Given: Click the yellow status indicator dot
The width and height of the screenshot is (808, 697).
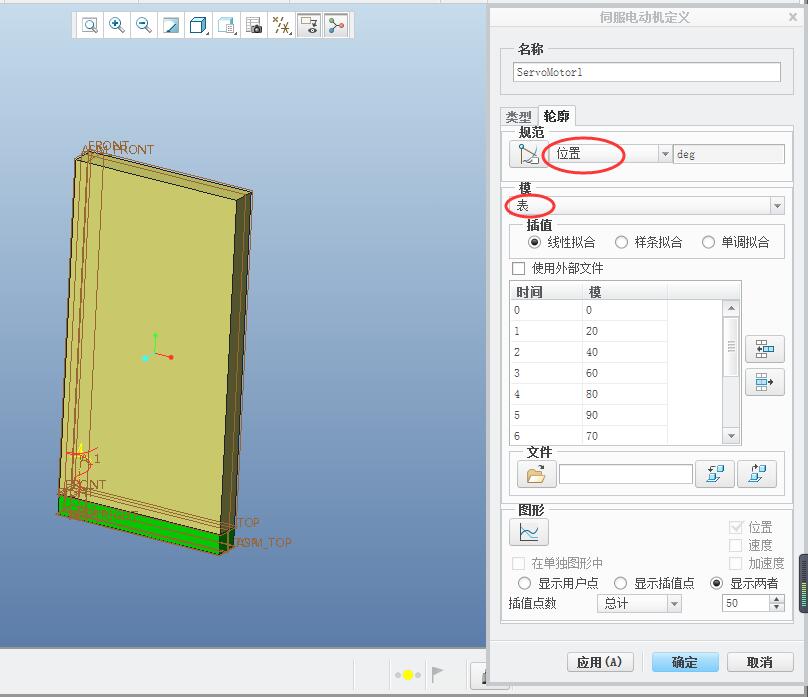Looking at the screenshot, I should pos(408,675).
